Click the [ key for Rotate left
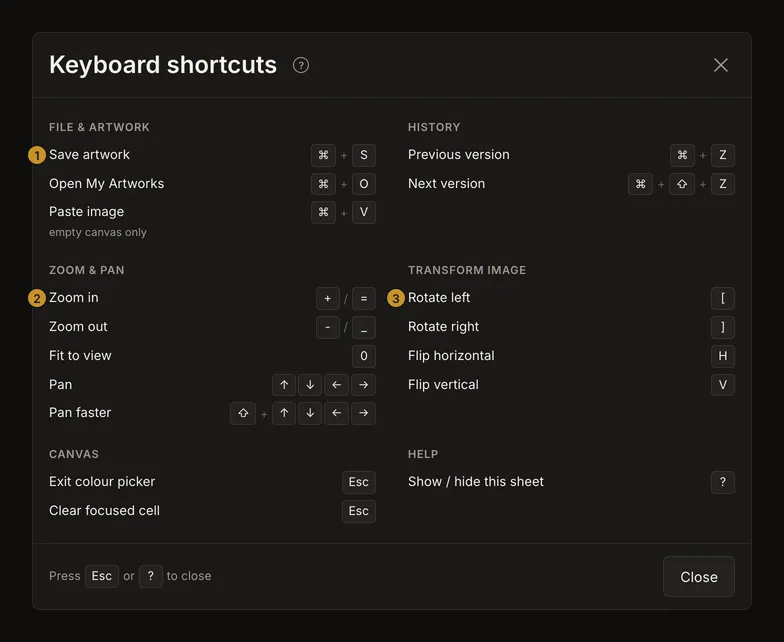The width and height of the screenshot is (784, 642). [722, 298]
